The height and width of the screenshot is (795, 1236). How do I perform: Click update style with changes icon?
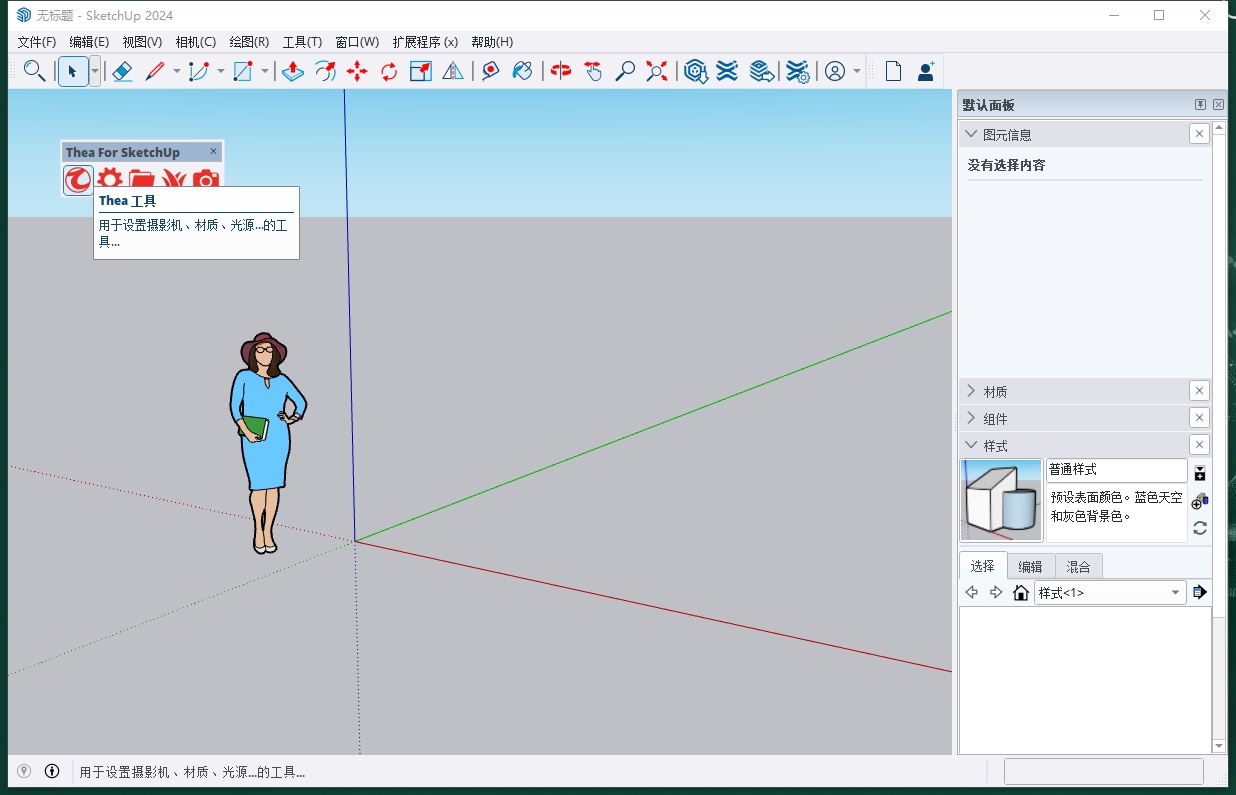[x=1200, y=528]
